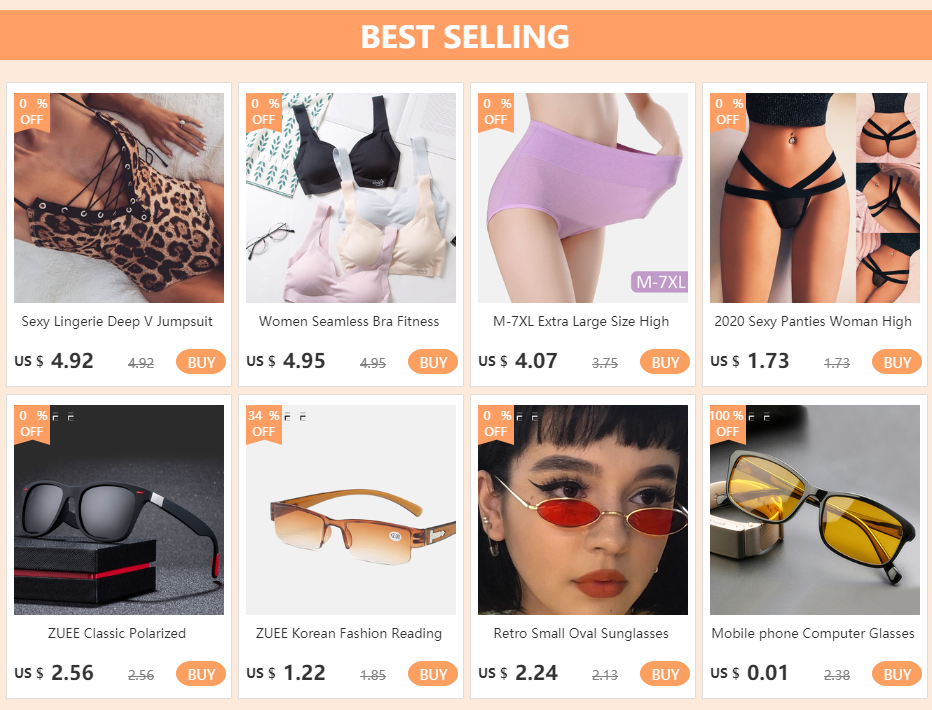Buy the Deep V Jumpsuit for 4.92
The height and width of the screenshot is (710, 932).
[x=201, y=362]
